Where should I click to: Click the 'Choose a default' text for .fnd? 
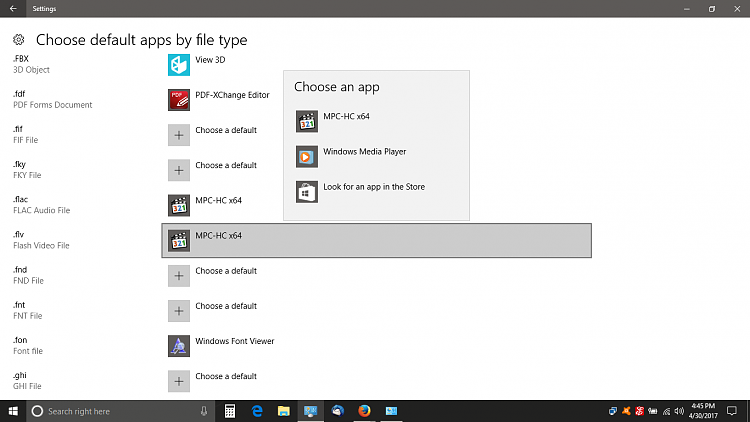pyautogui.click(x=226, y=271)
